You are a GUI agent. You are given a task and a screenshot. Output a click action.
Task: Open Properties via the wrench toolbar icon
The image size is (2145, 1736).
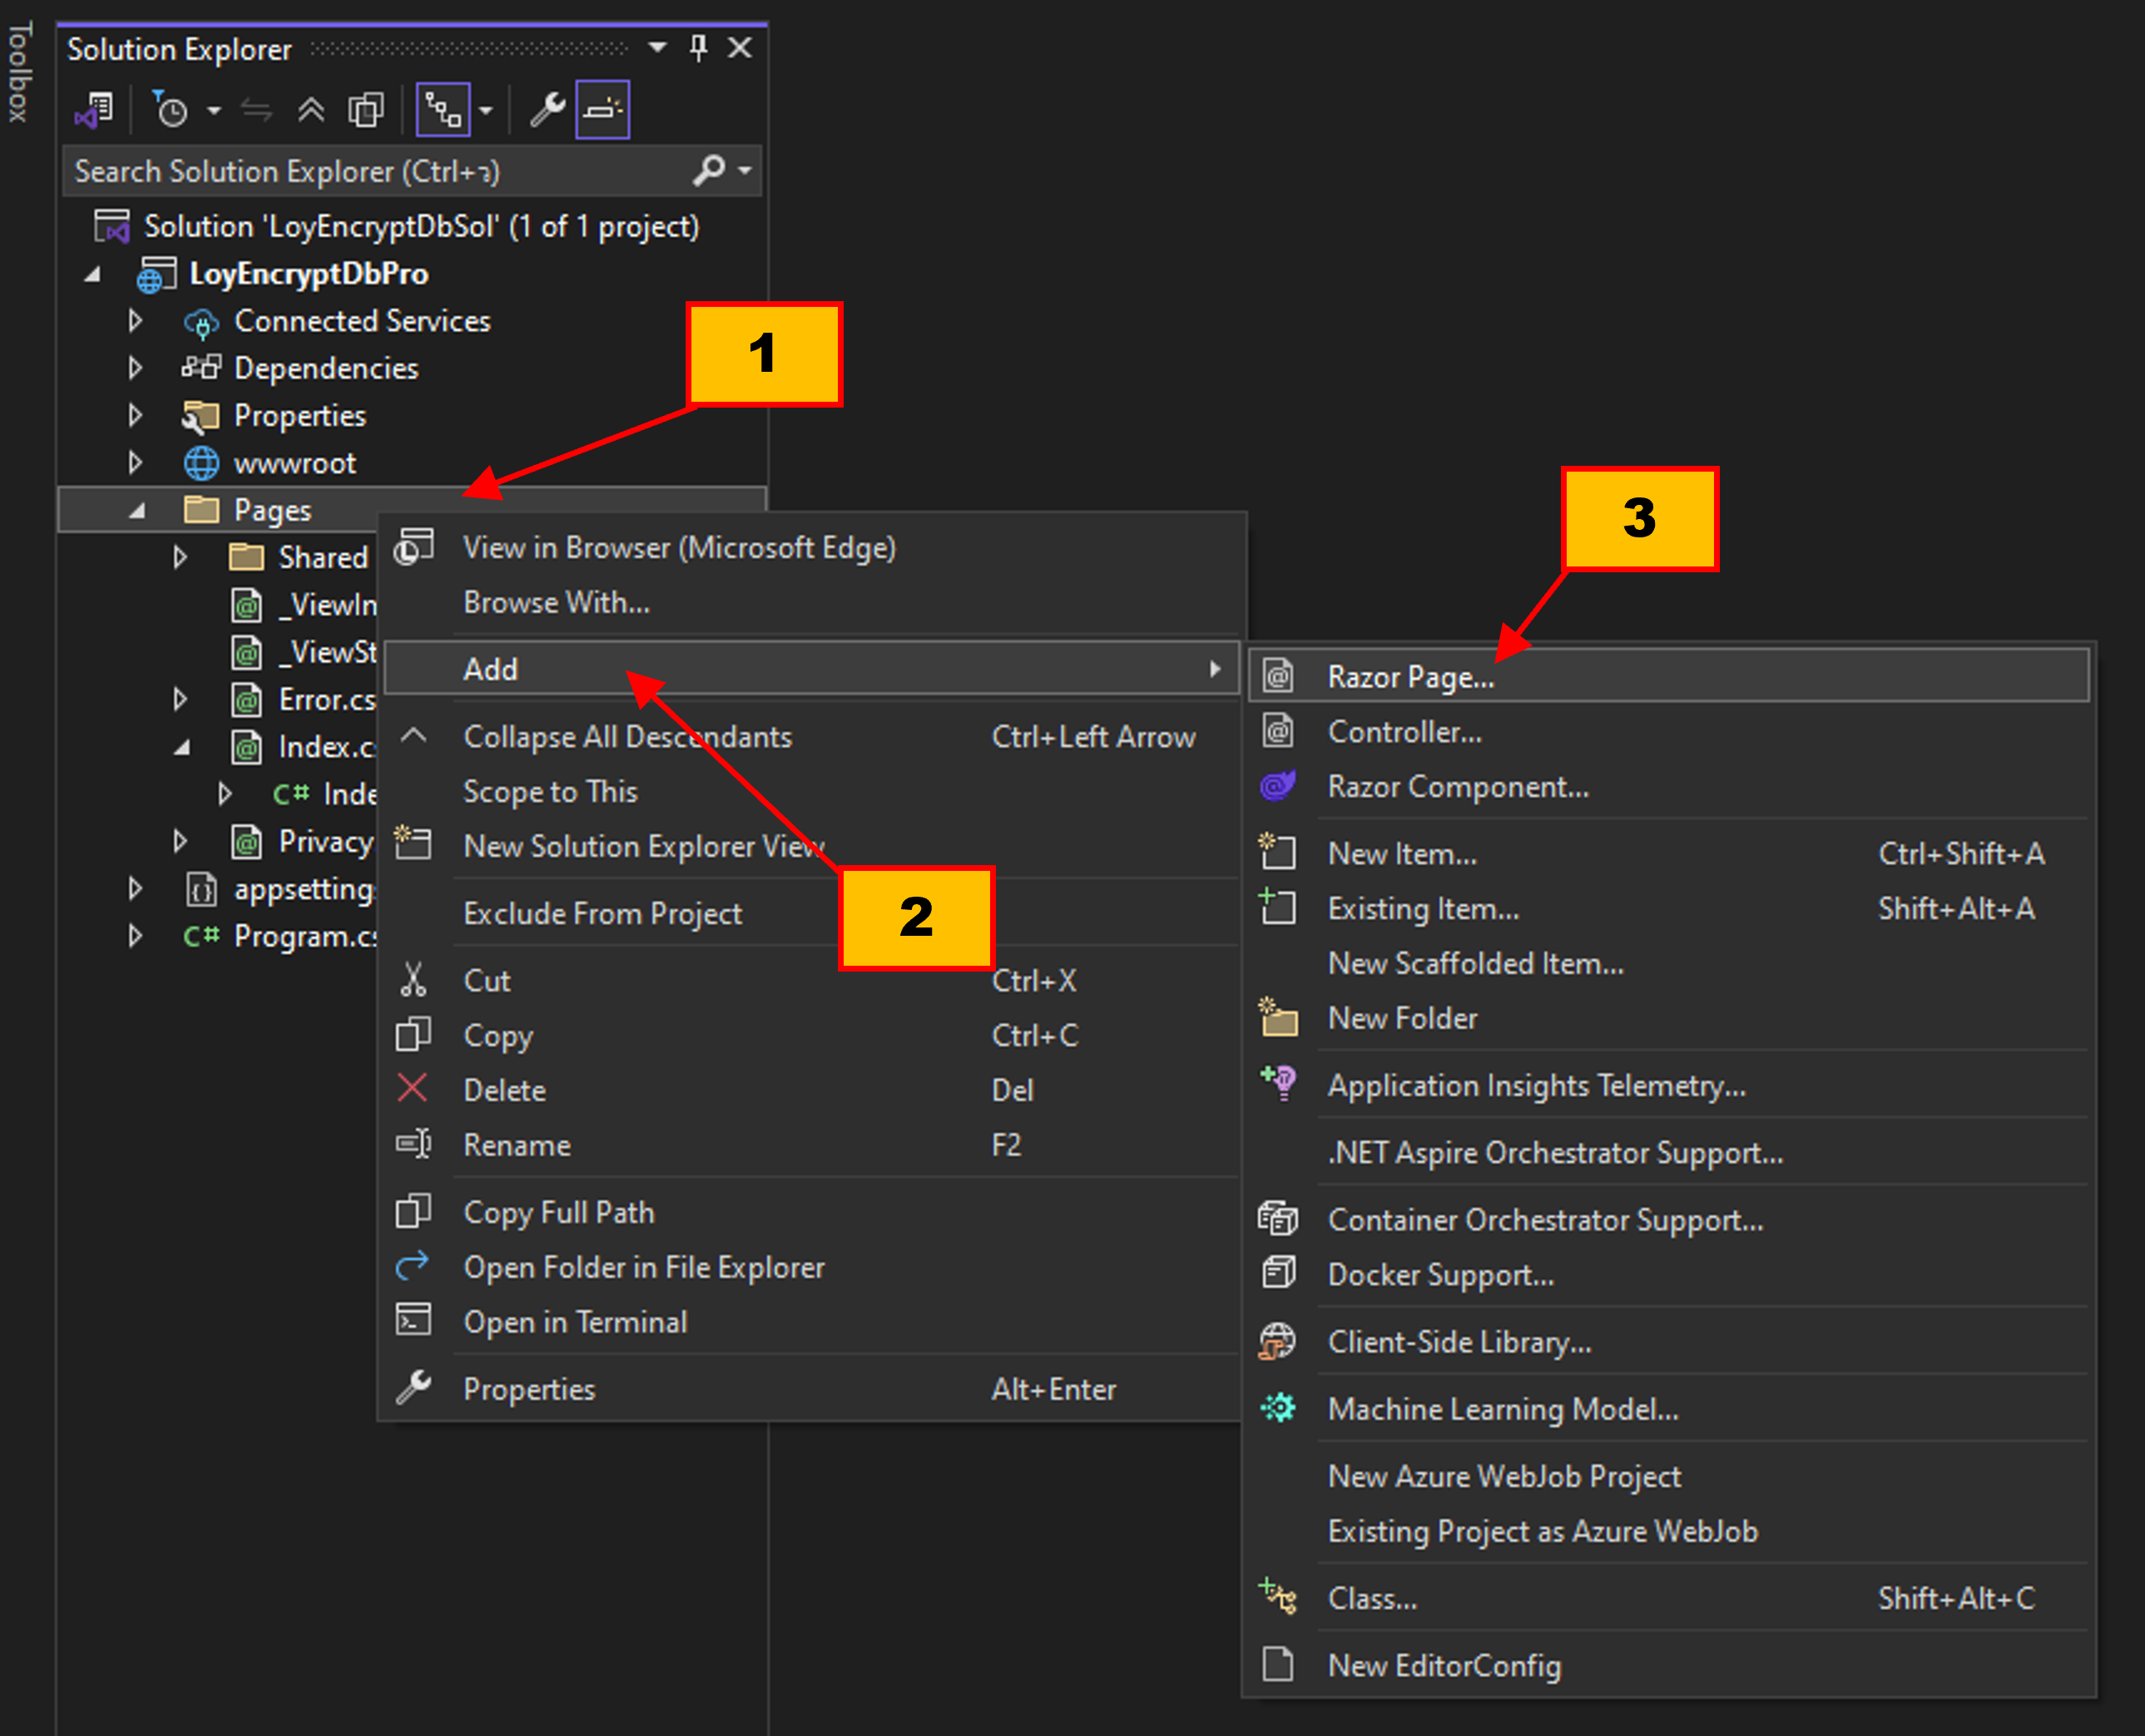click(547, 110)
